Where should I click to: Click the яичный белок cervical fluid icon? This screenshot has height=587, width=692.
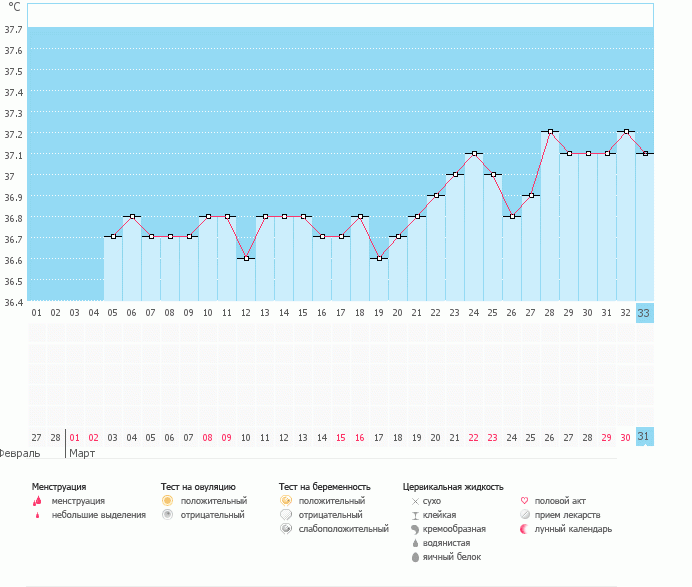[x=414, y=556]
